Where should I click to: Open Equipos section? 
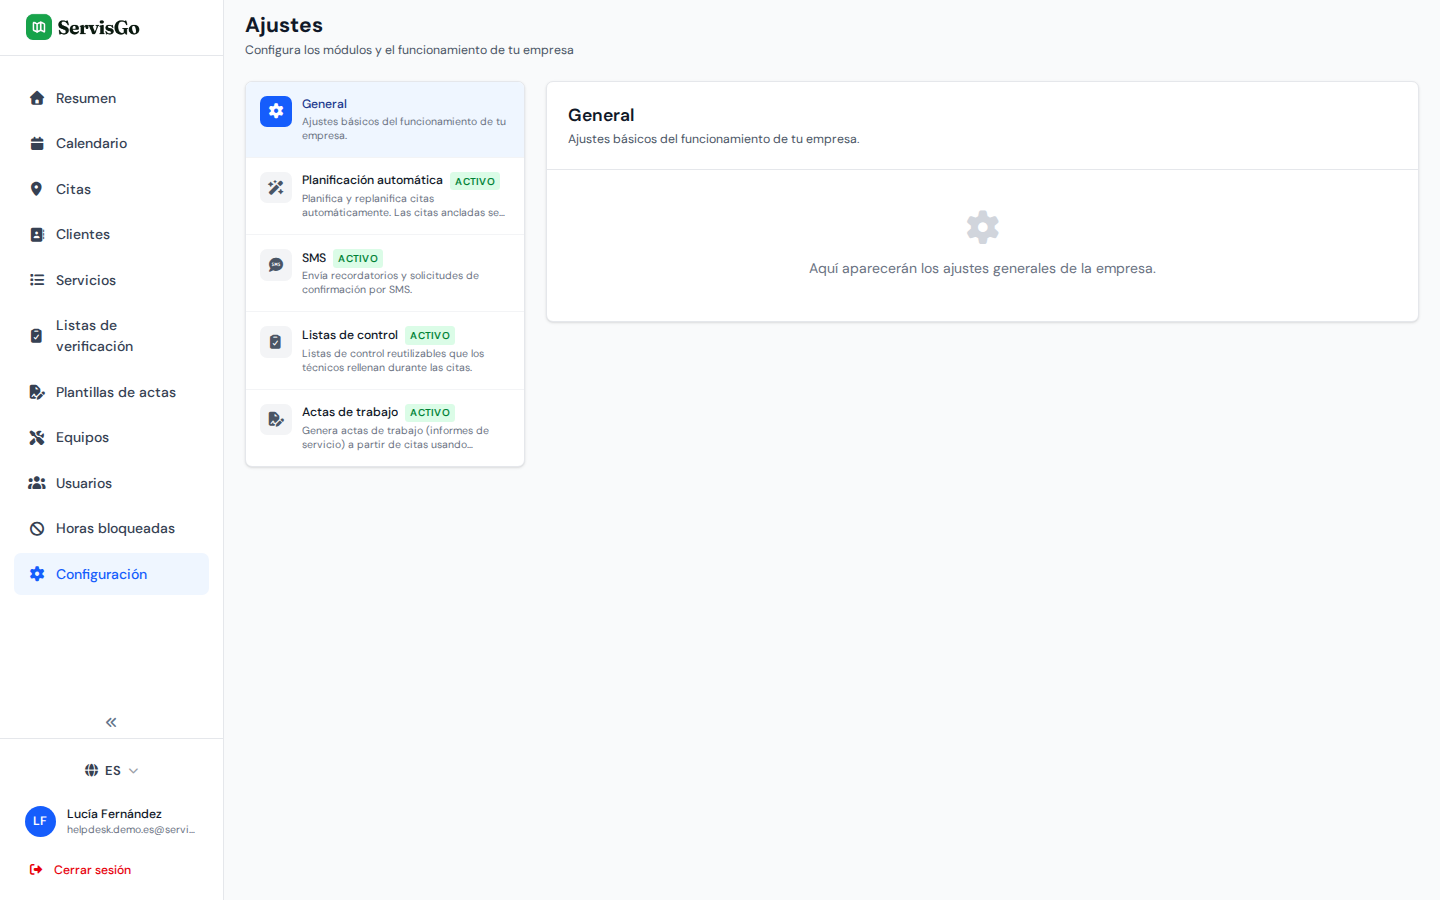point(111,437)
